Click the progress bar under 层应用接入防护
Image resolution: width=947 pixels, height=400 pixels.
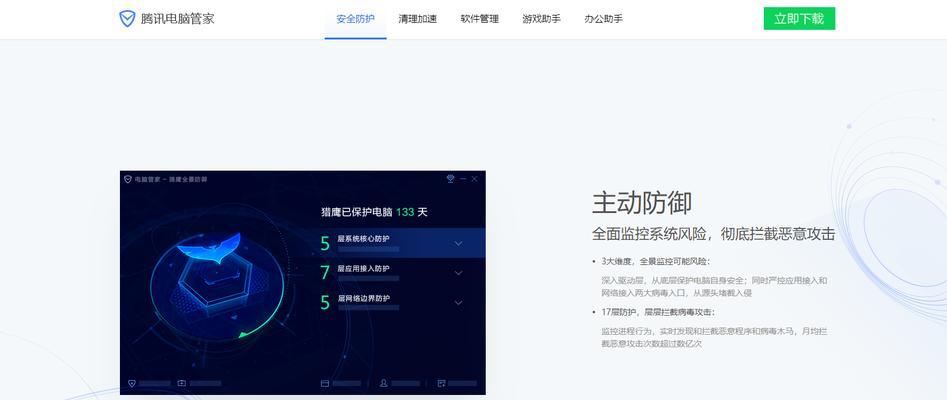tap(368, 278)
